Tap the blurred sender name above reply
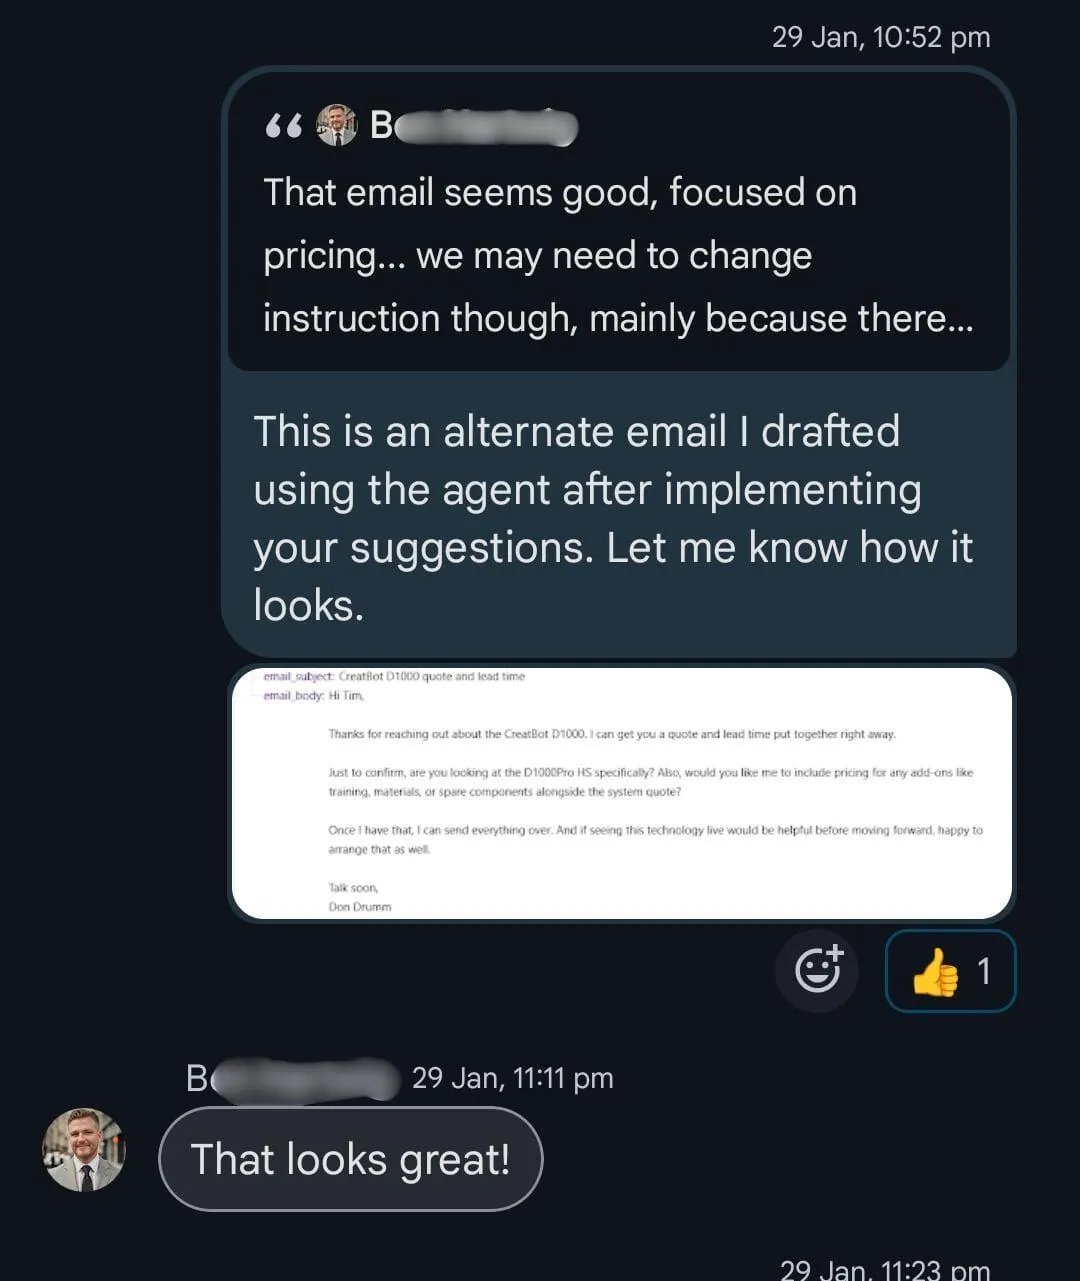Viewport: 1080px width, 1281px height. pos(292,1079)
